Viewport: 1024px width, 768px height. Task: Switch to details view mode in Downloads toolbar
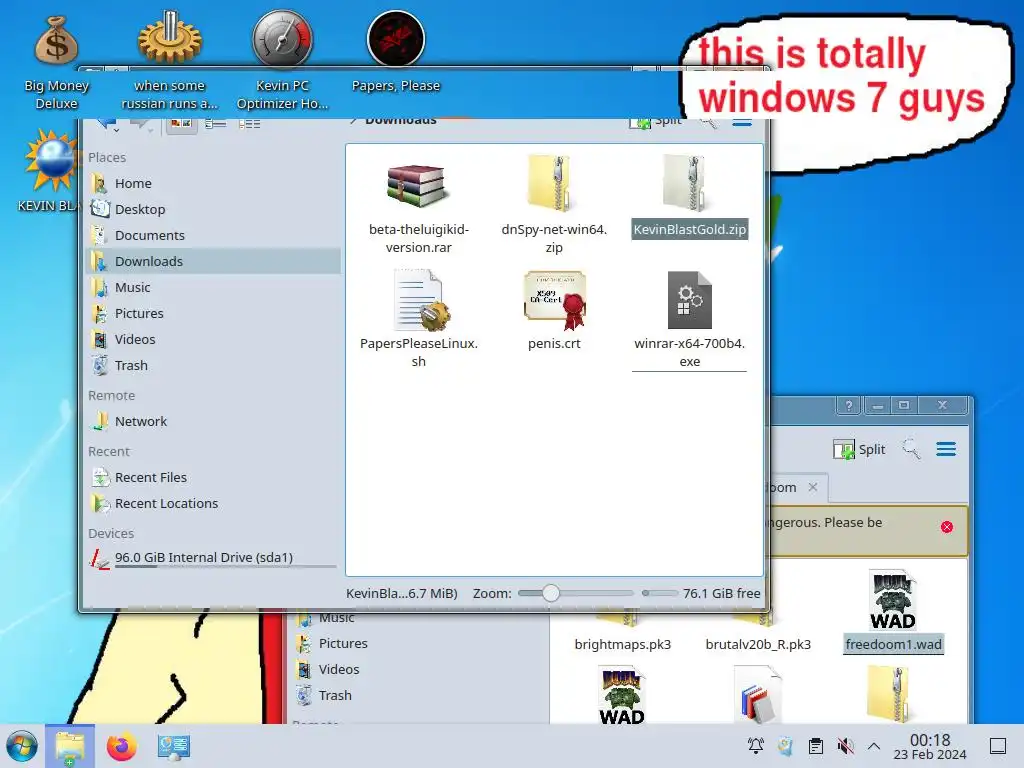tap(249, 123)
